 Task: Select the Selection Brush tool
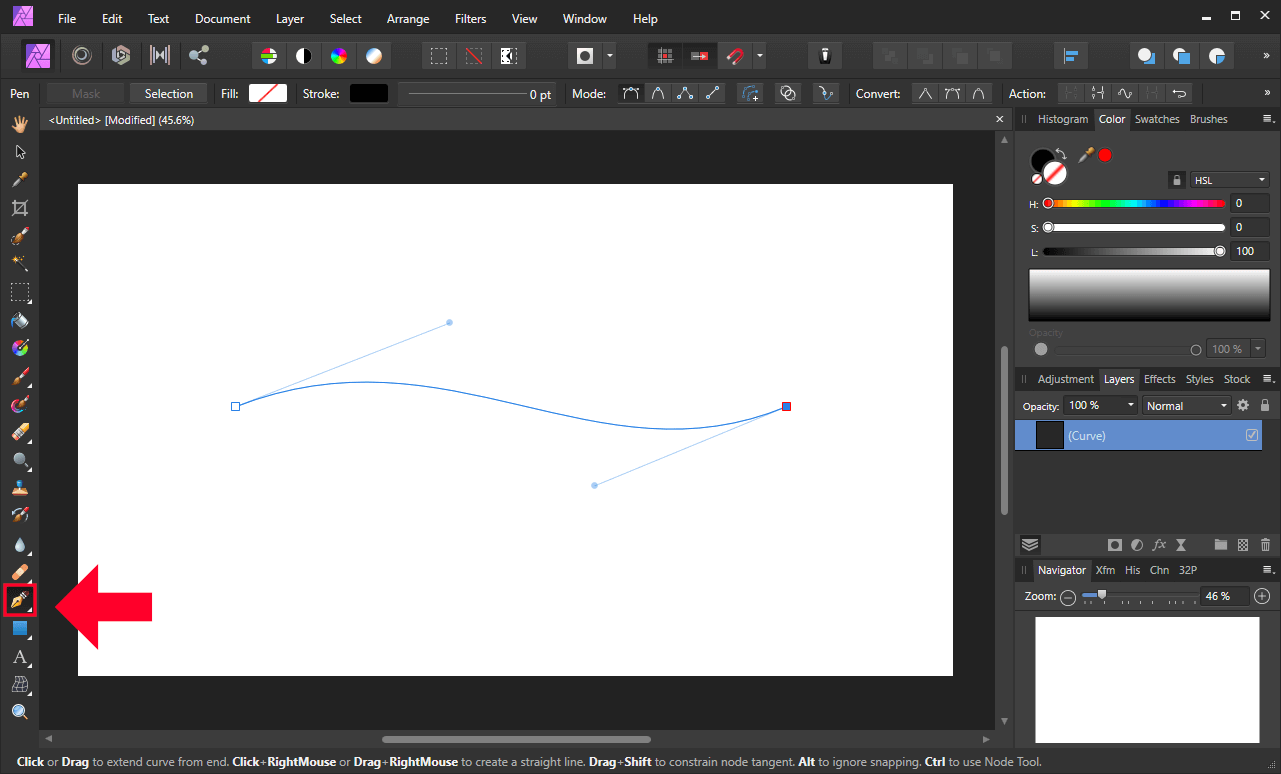(19, 237)
